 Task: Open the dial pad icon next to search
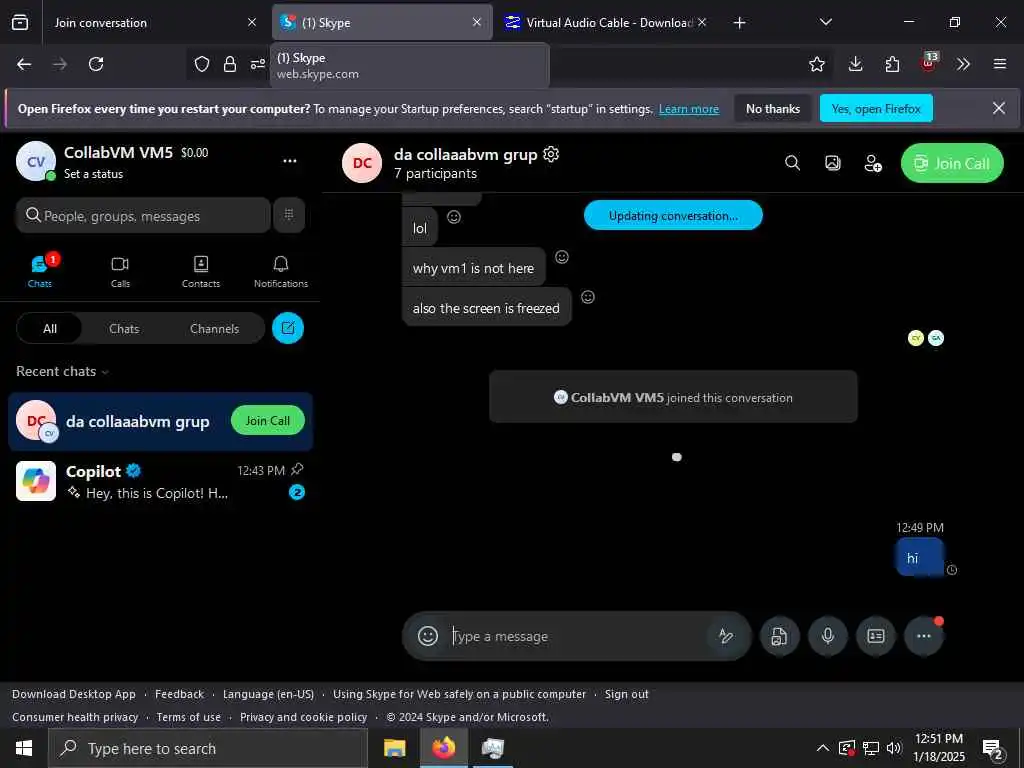(289, 215)
